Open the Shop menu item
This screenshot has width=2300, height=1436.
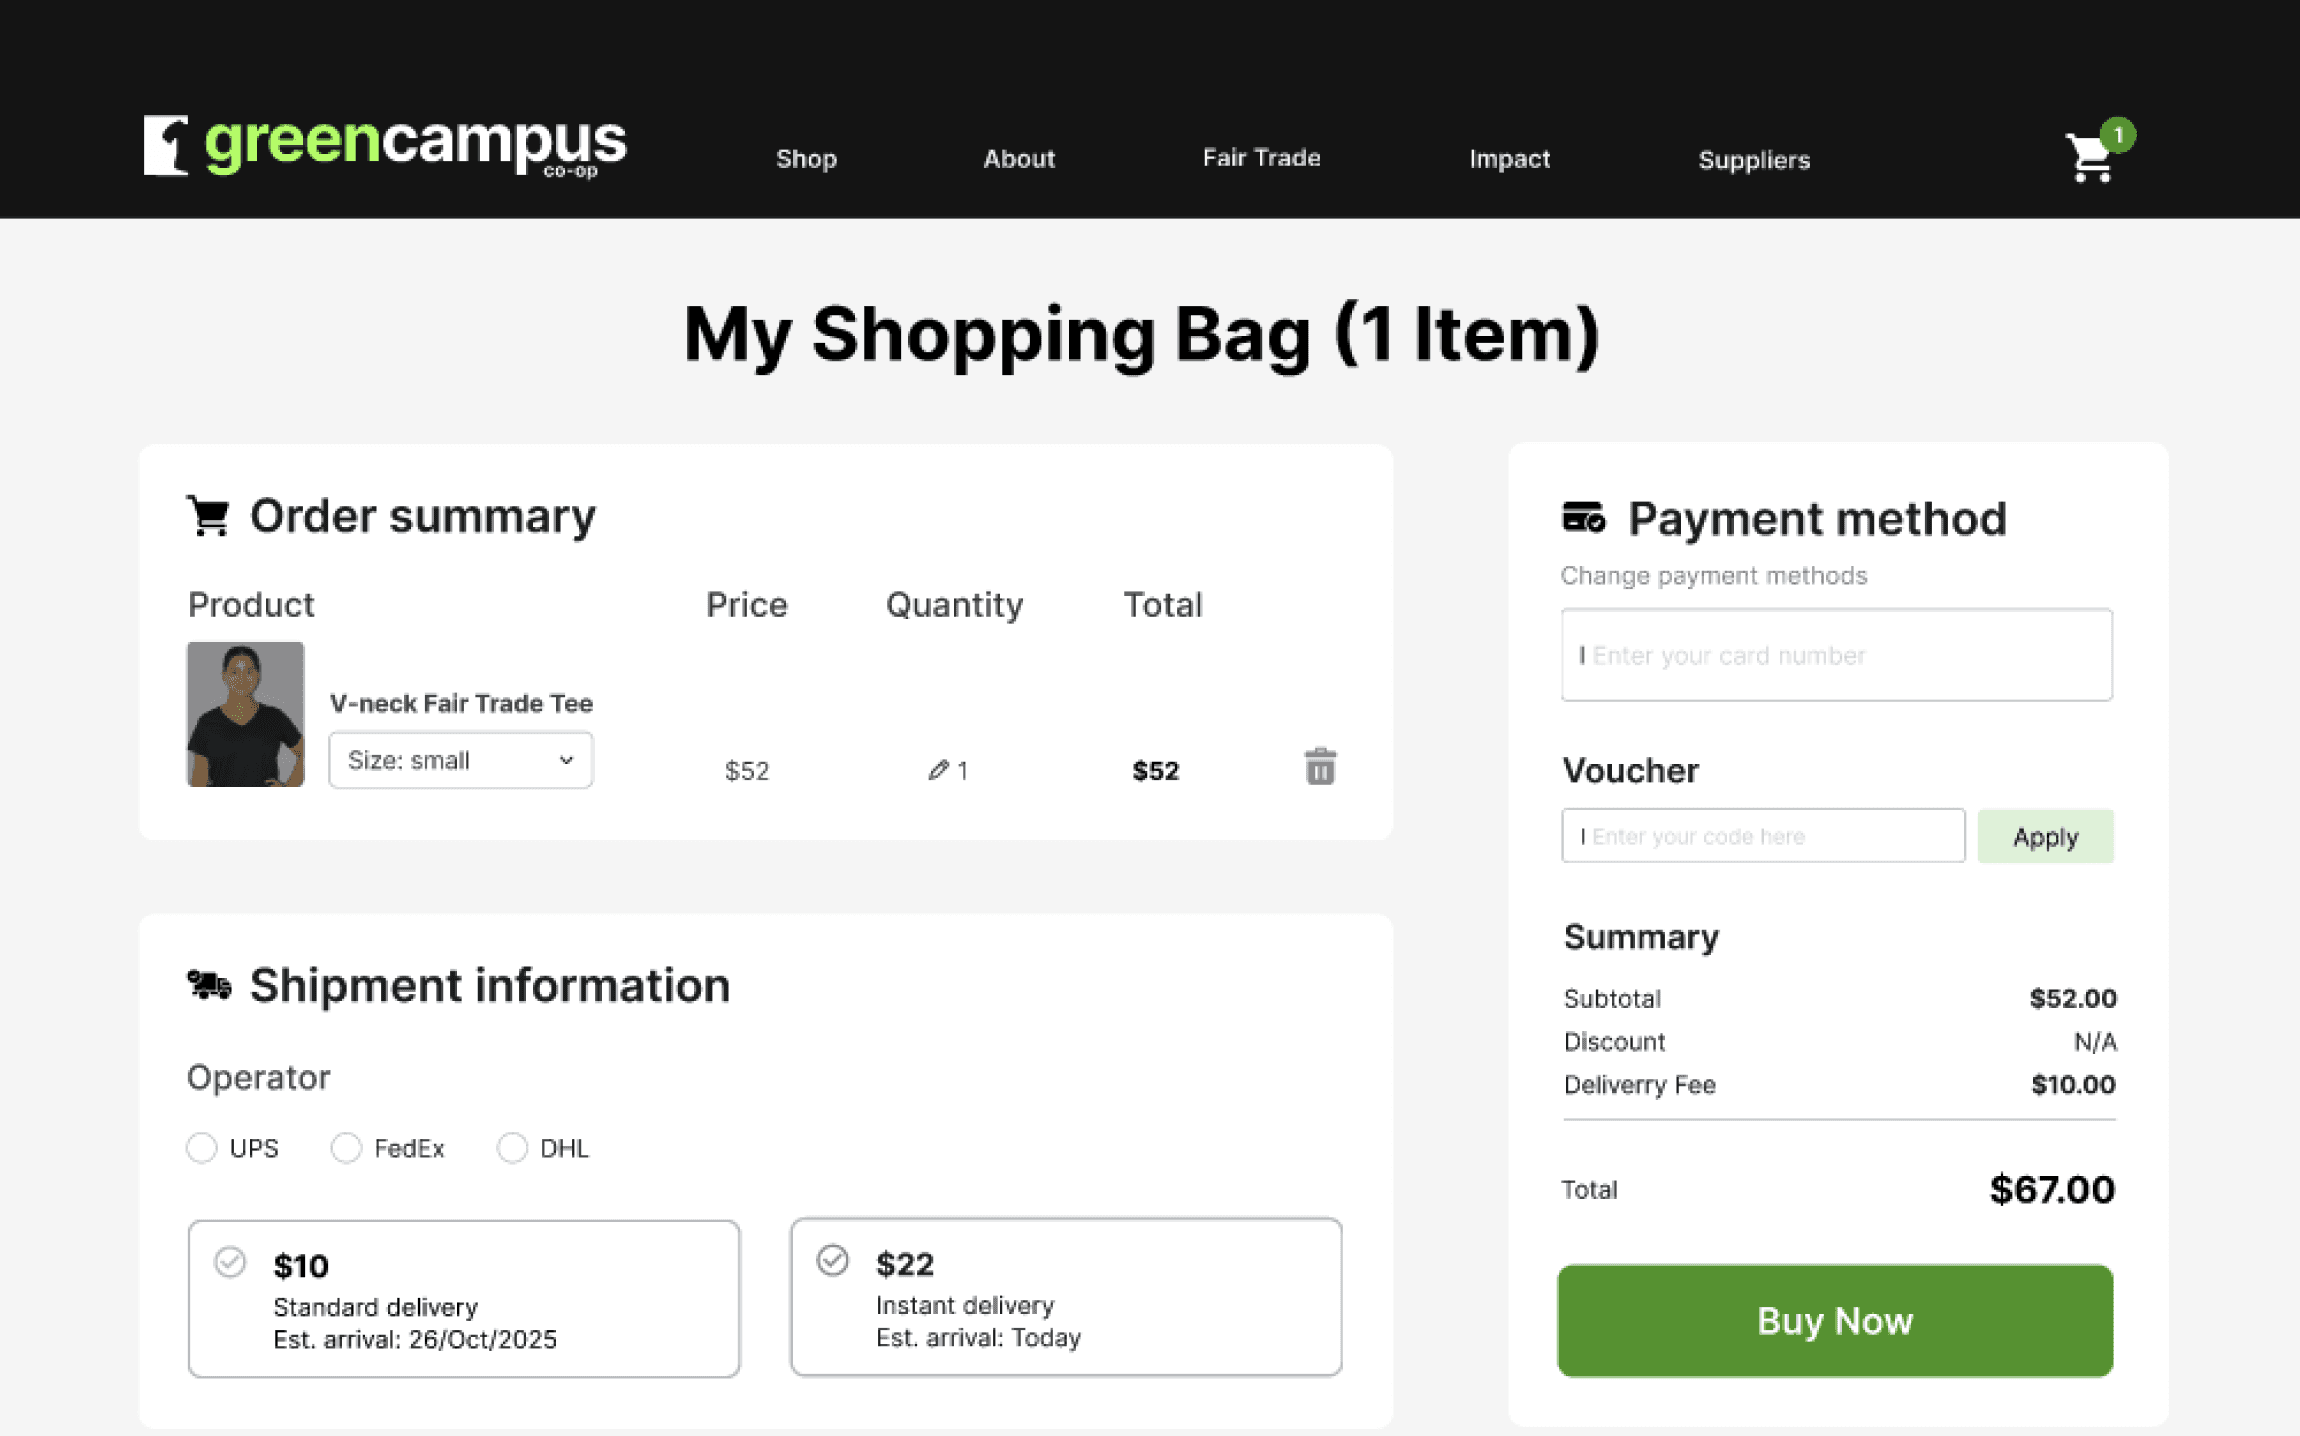point(806,159)
